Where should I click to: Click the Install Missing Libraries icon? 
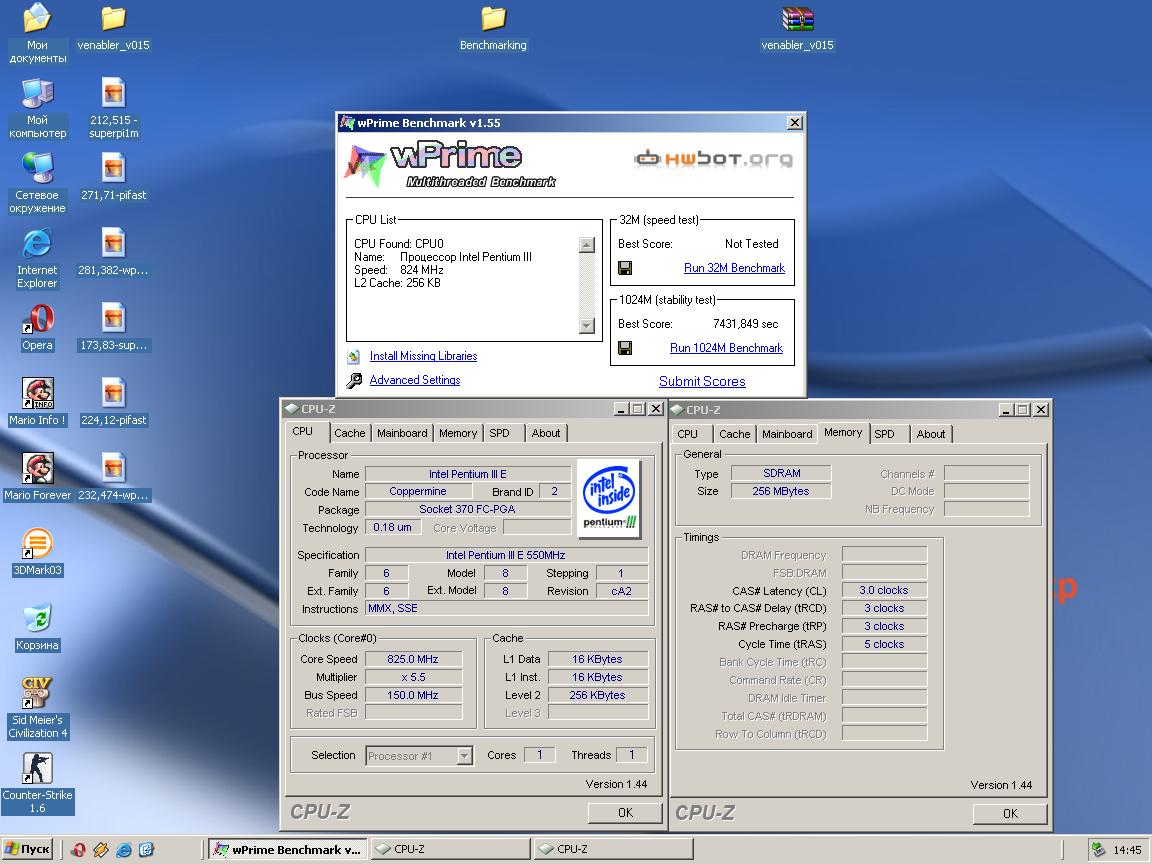(x=354, y=356)
